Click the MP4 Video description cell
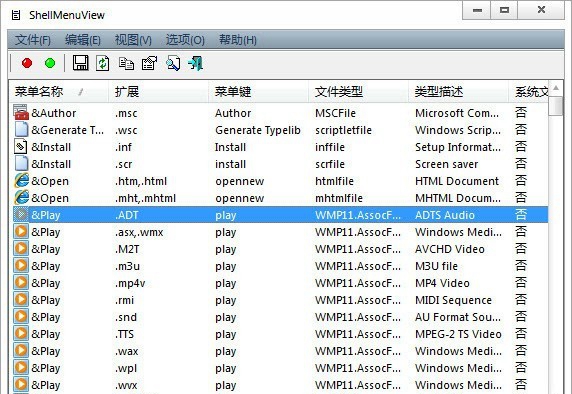 click(x=442, y=283)
